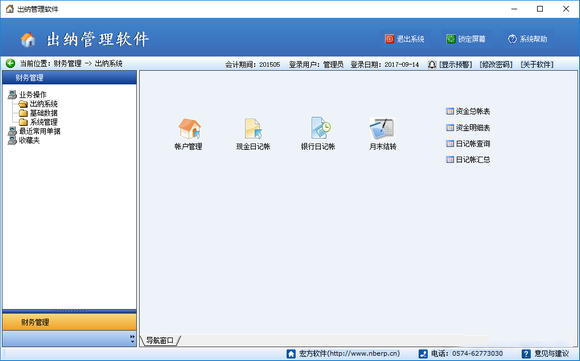Select 收藏夹 tree node
Screen dimensions: 580x361
point(29,140)
